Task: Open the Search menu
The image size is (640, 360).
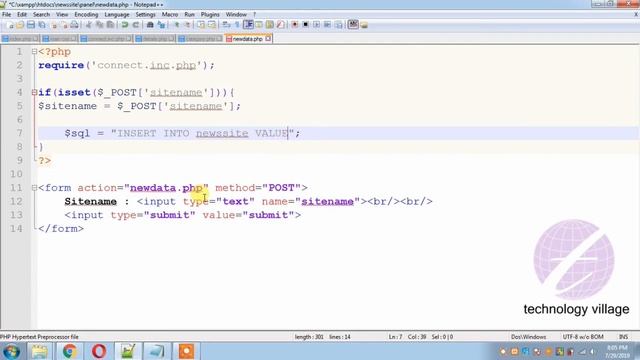Action: (x=41, y=14)
